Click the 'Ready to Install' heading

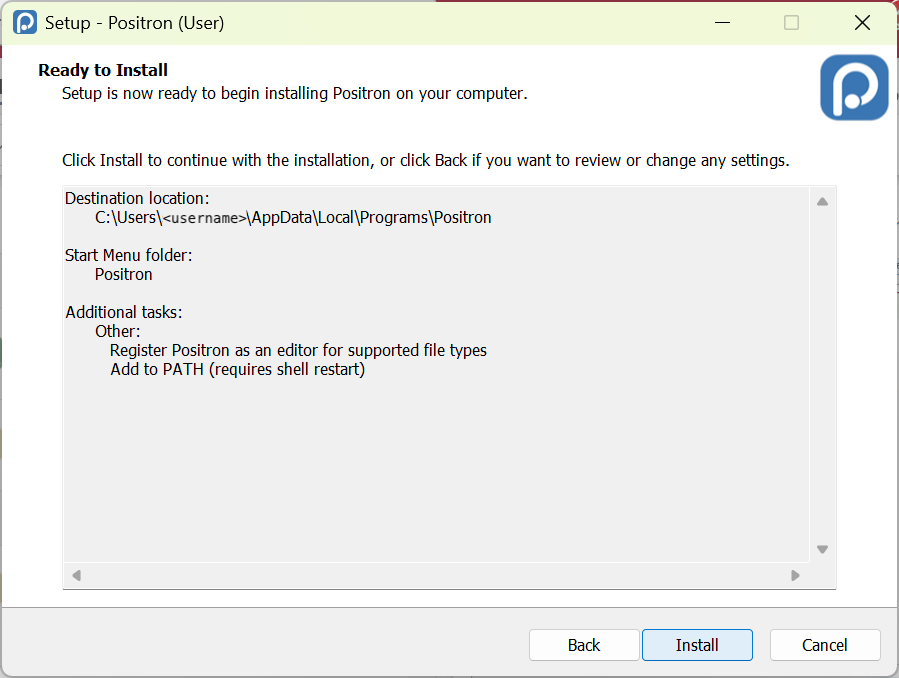(x=103, y=70)
